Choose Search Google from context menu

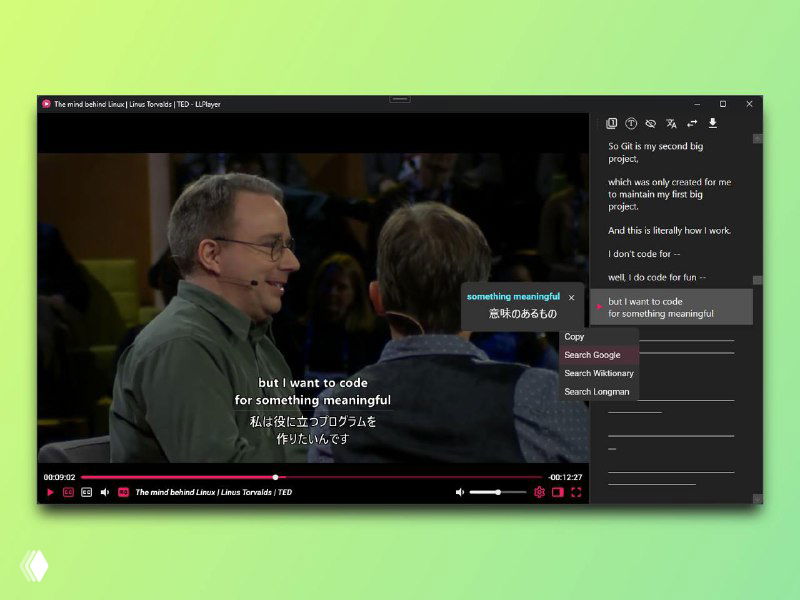pos(592,355)
